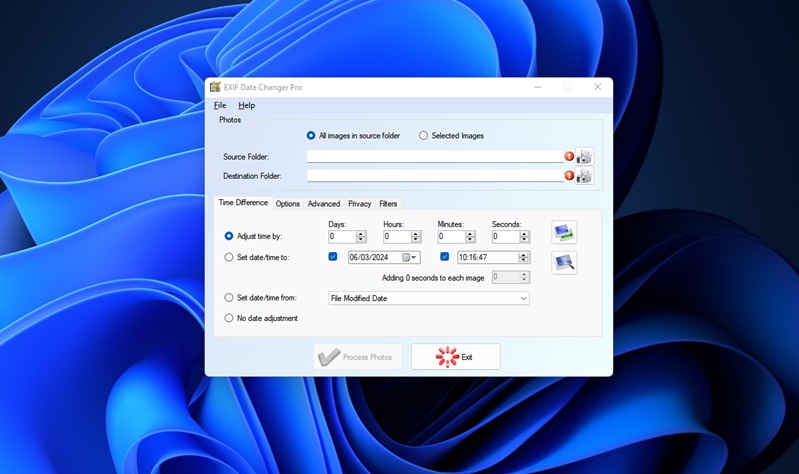
Task: Switch to the Options tab
Action: point(287,203)
